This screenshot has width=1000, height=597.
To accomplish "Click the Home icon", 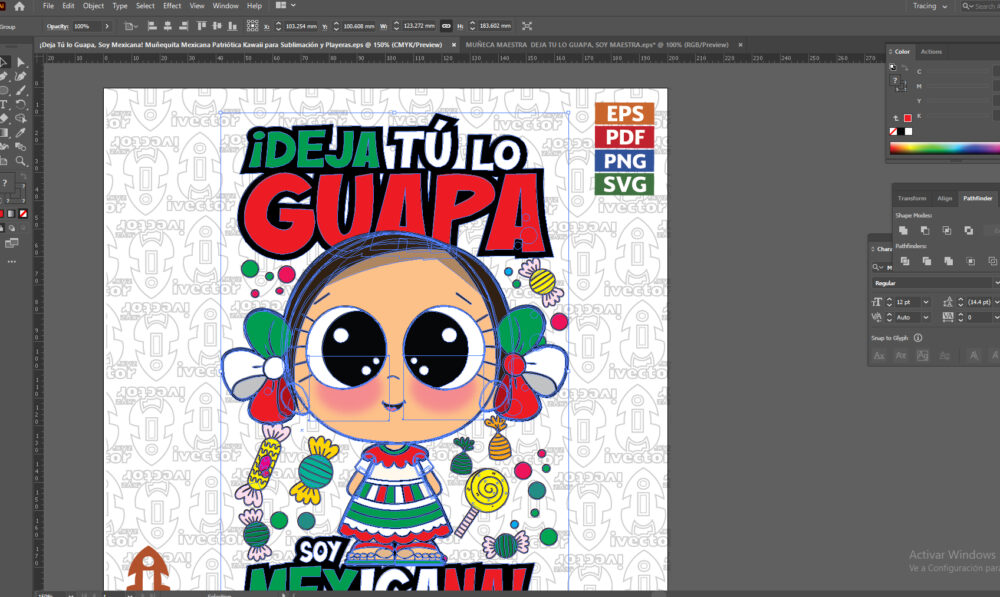I will click(19, 6).
